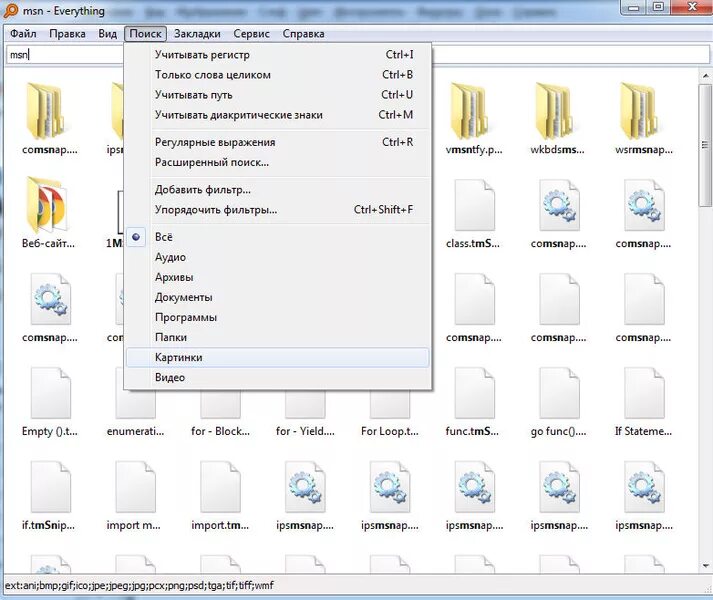713x600 pixels.
Task: Select the Веб-сайт... folder with Chrome icon
Action: [49, 212]
